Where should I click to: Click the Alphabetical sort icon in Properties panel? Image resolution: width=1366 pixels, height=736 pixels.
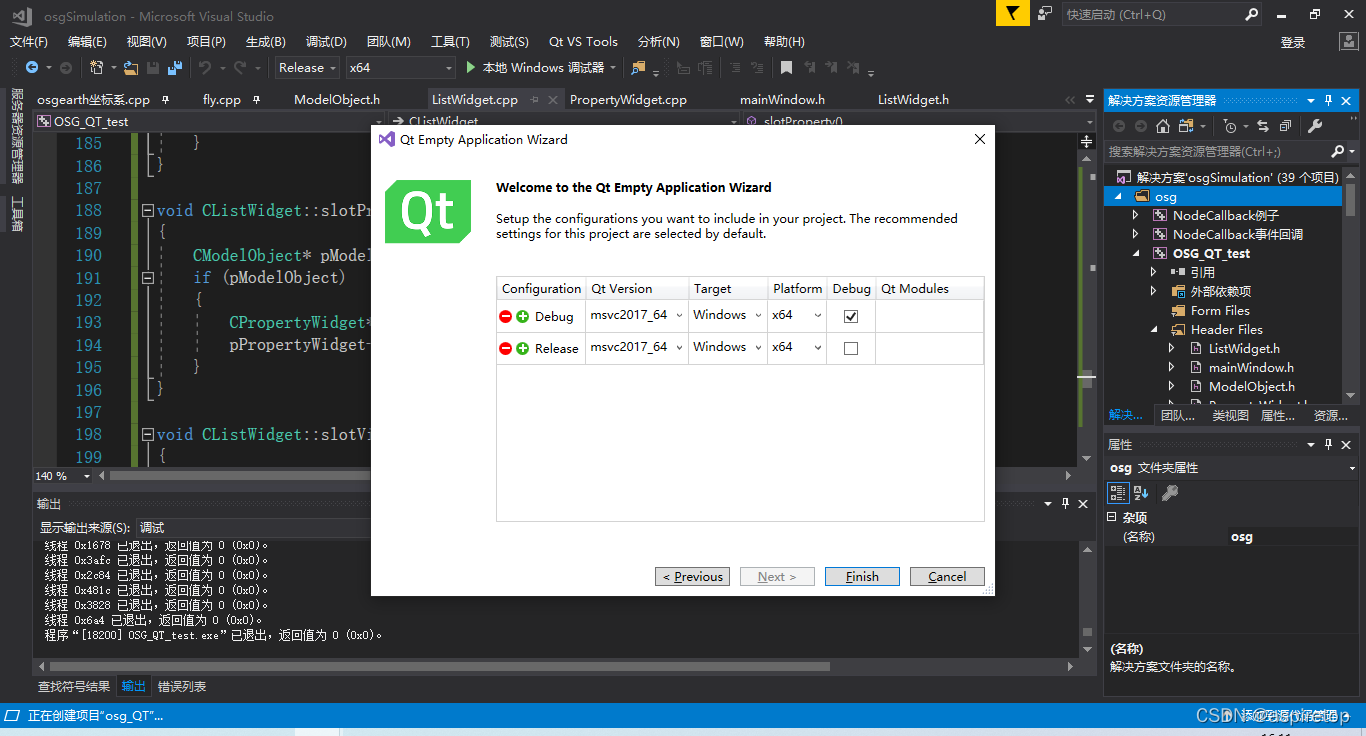(1141, 493)
